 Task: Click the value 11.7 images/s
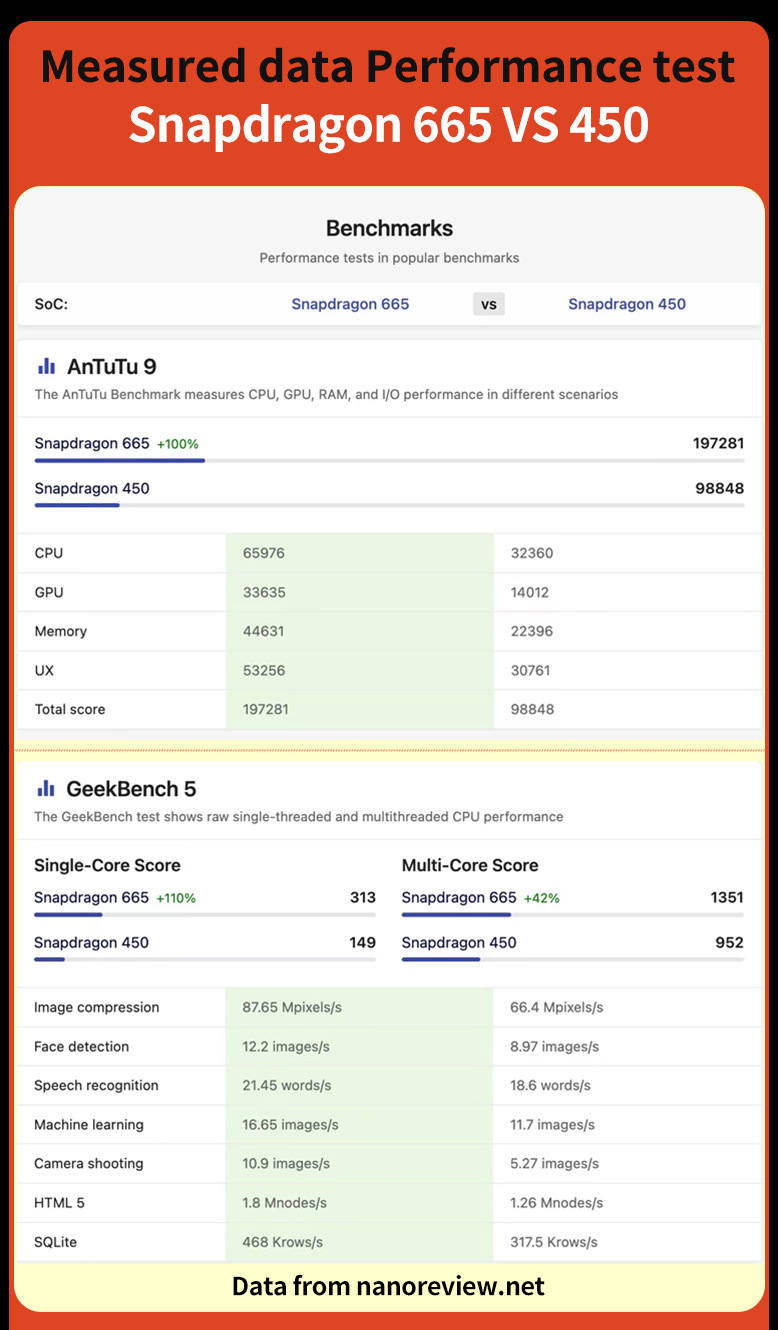(552, 1124)
